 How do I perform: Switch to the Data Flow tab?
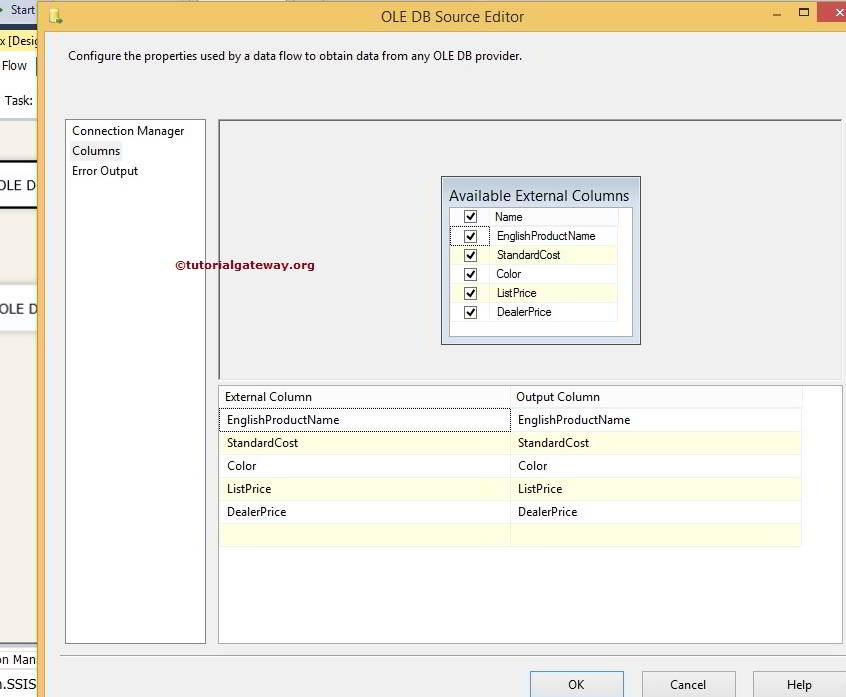click(14, 65)
